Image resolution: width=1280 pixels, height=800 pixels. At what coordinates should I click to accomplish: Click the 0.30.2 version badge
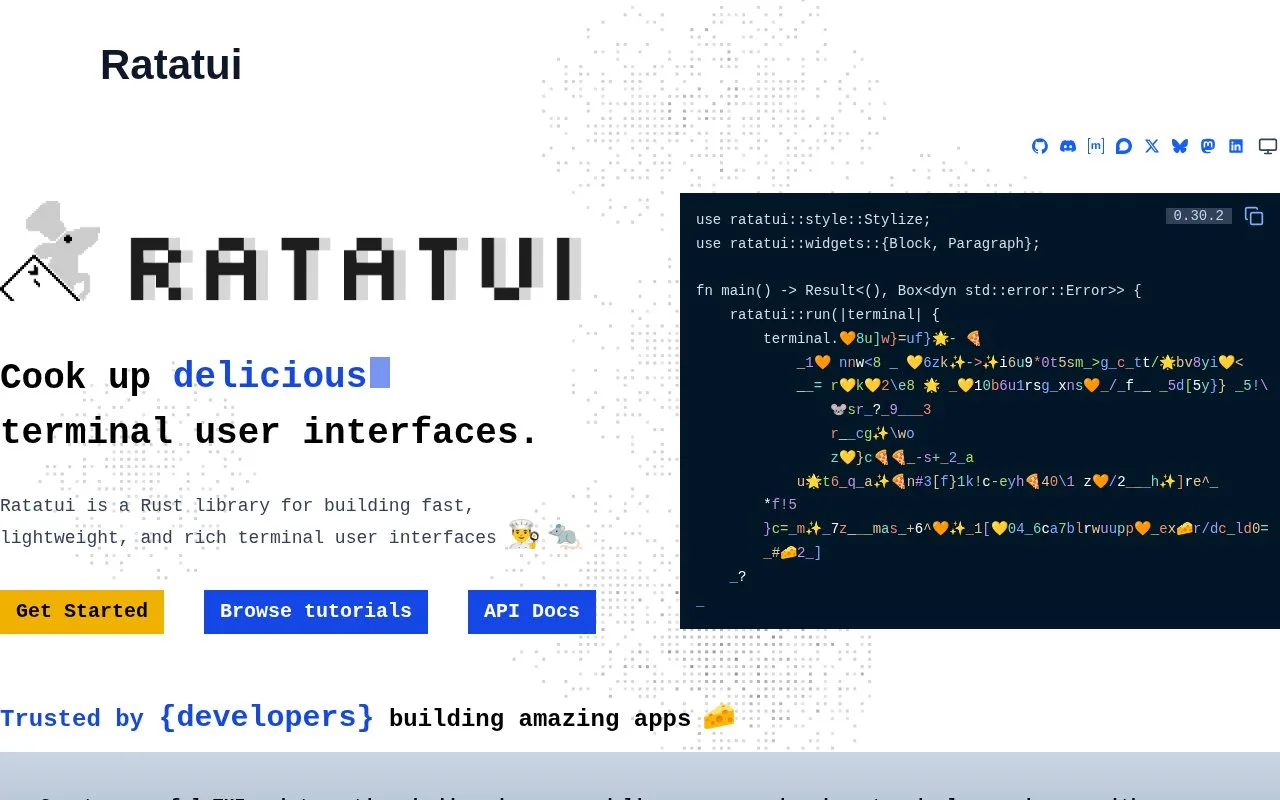[x=1199, y=216]
